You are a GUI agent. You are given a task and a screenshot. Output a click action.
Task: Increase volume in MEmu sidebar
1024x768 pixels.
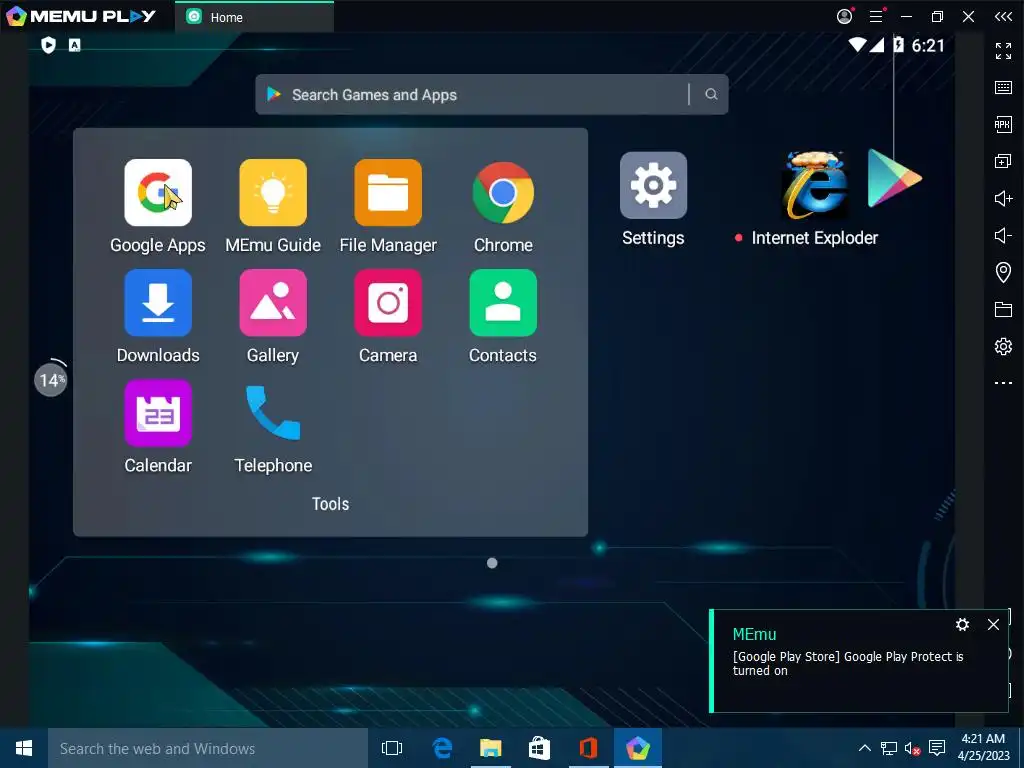coord(1003,198)
